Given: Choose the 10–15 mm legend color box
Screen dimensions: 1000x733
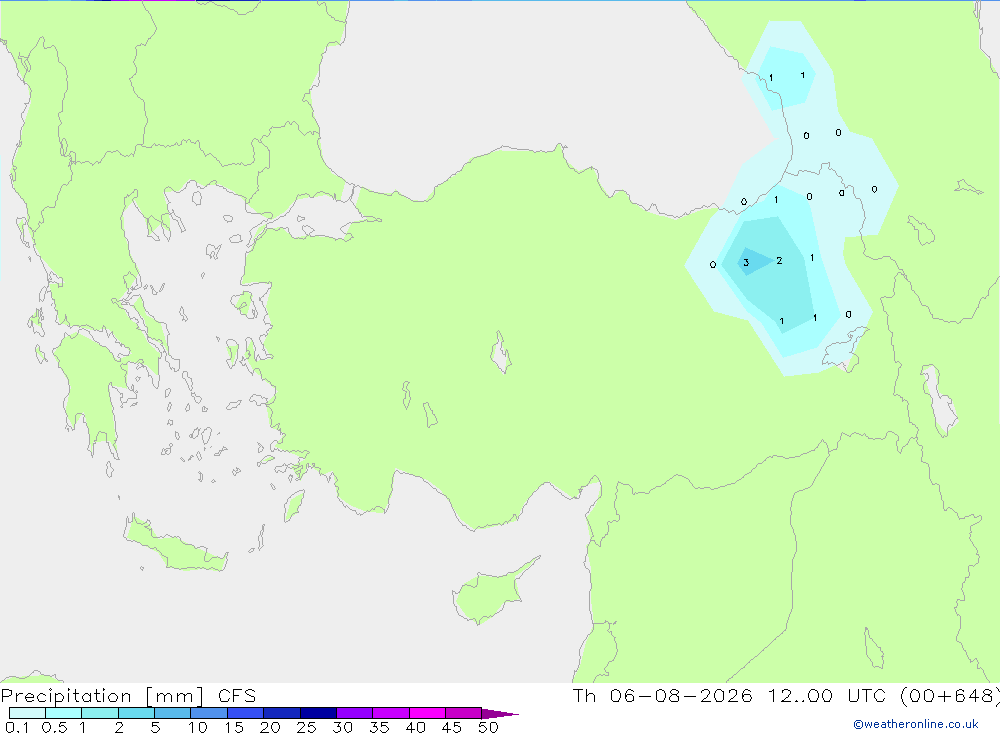Looking at the screenshot, I should pos(209,713).
